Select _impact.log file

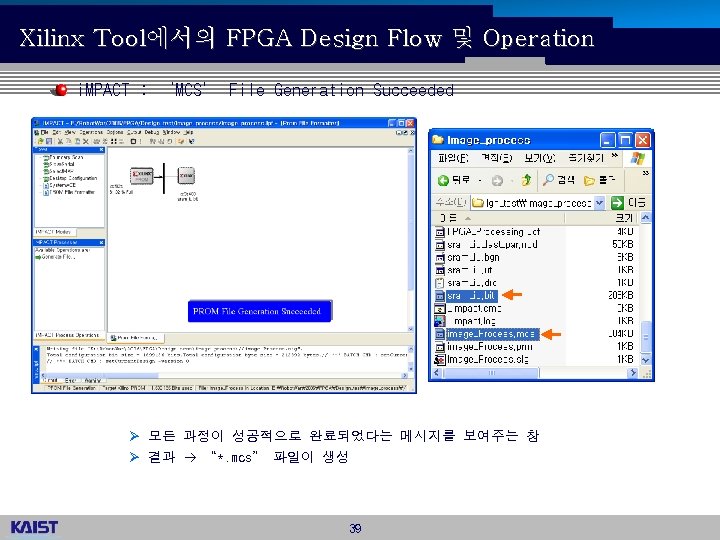click(465, 321)
